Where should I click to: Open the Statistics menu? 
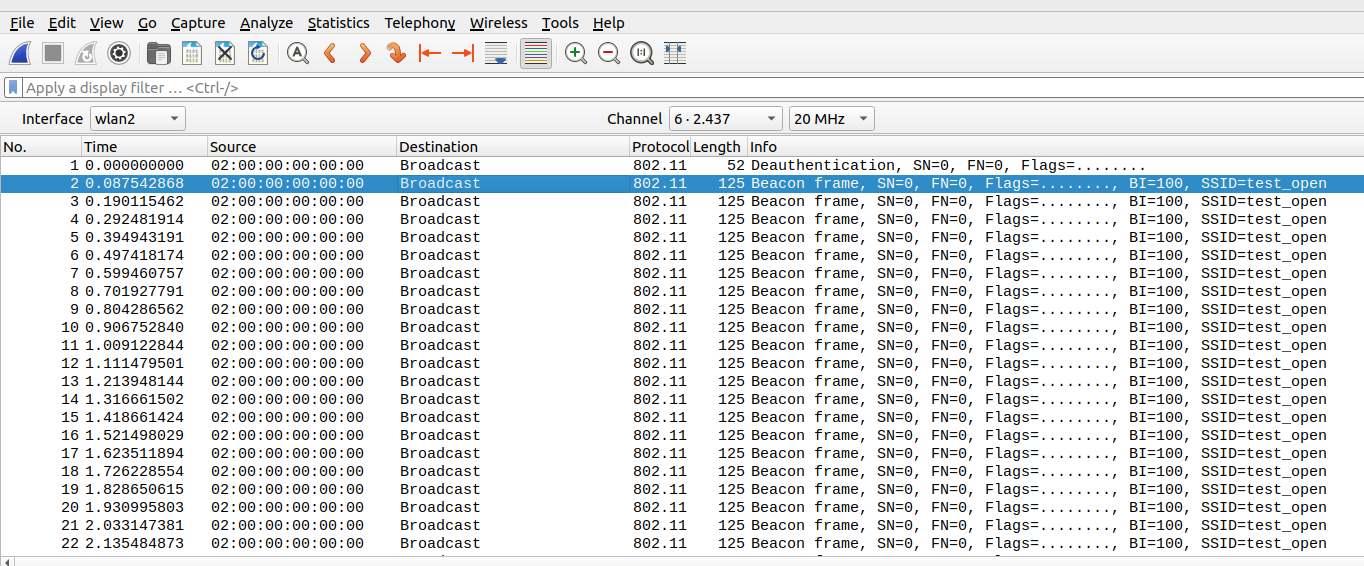(x=338, y=23)
